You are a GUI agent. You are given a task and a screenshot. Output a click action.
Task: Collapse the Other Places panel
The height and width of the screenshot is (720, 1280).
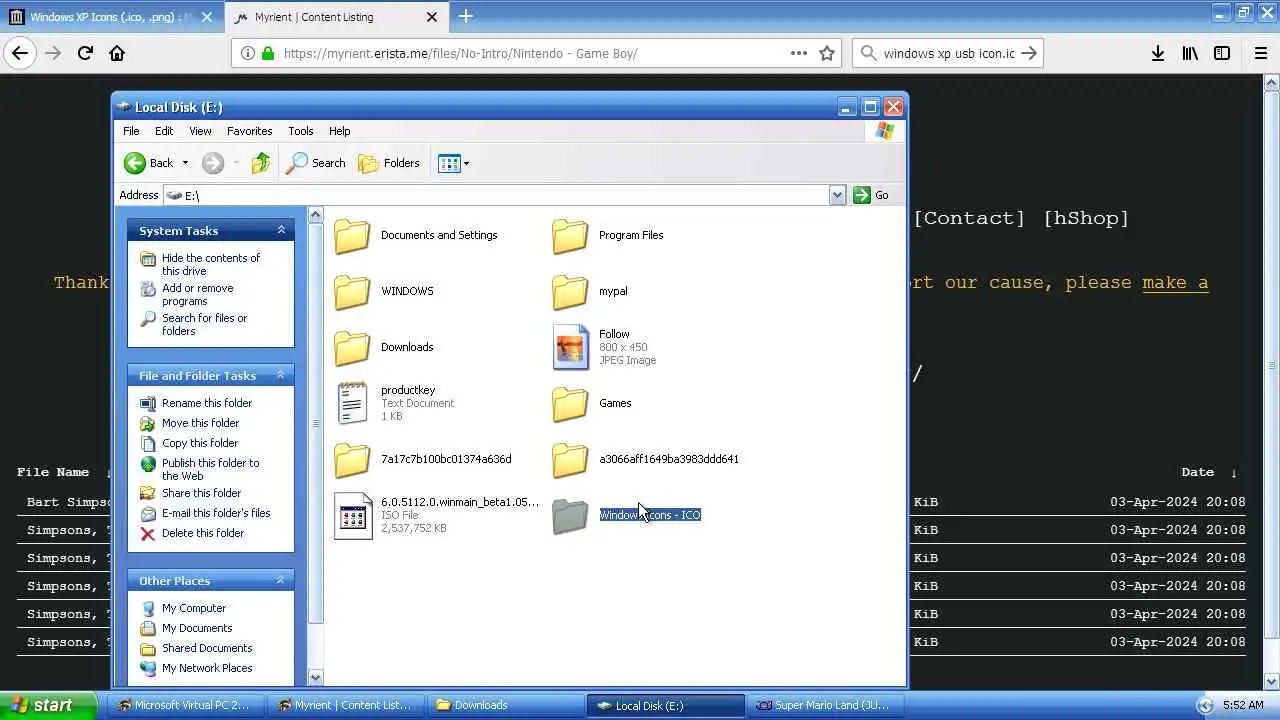(x=281, y=580)
